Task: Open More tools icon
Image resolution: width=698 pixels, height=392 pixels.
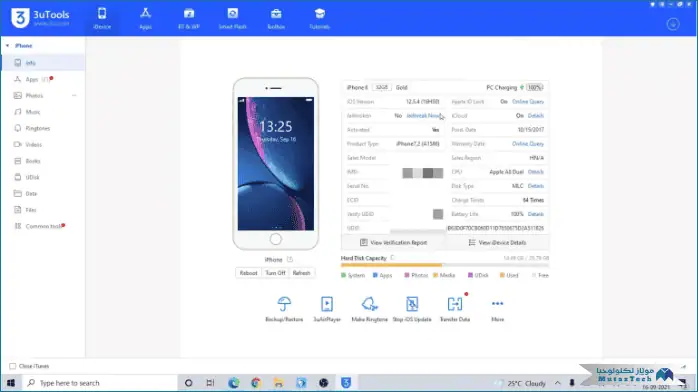Action: [x=497, y=304]
